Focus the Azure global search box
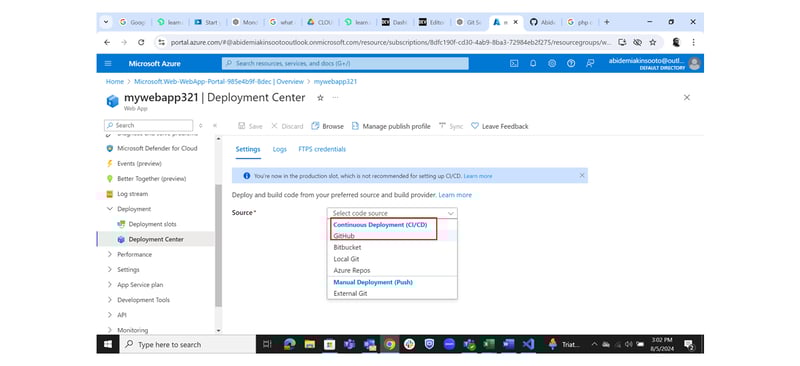 pyautogui.click(x=345, y=63)
